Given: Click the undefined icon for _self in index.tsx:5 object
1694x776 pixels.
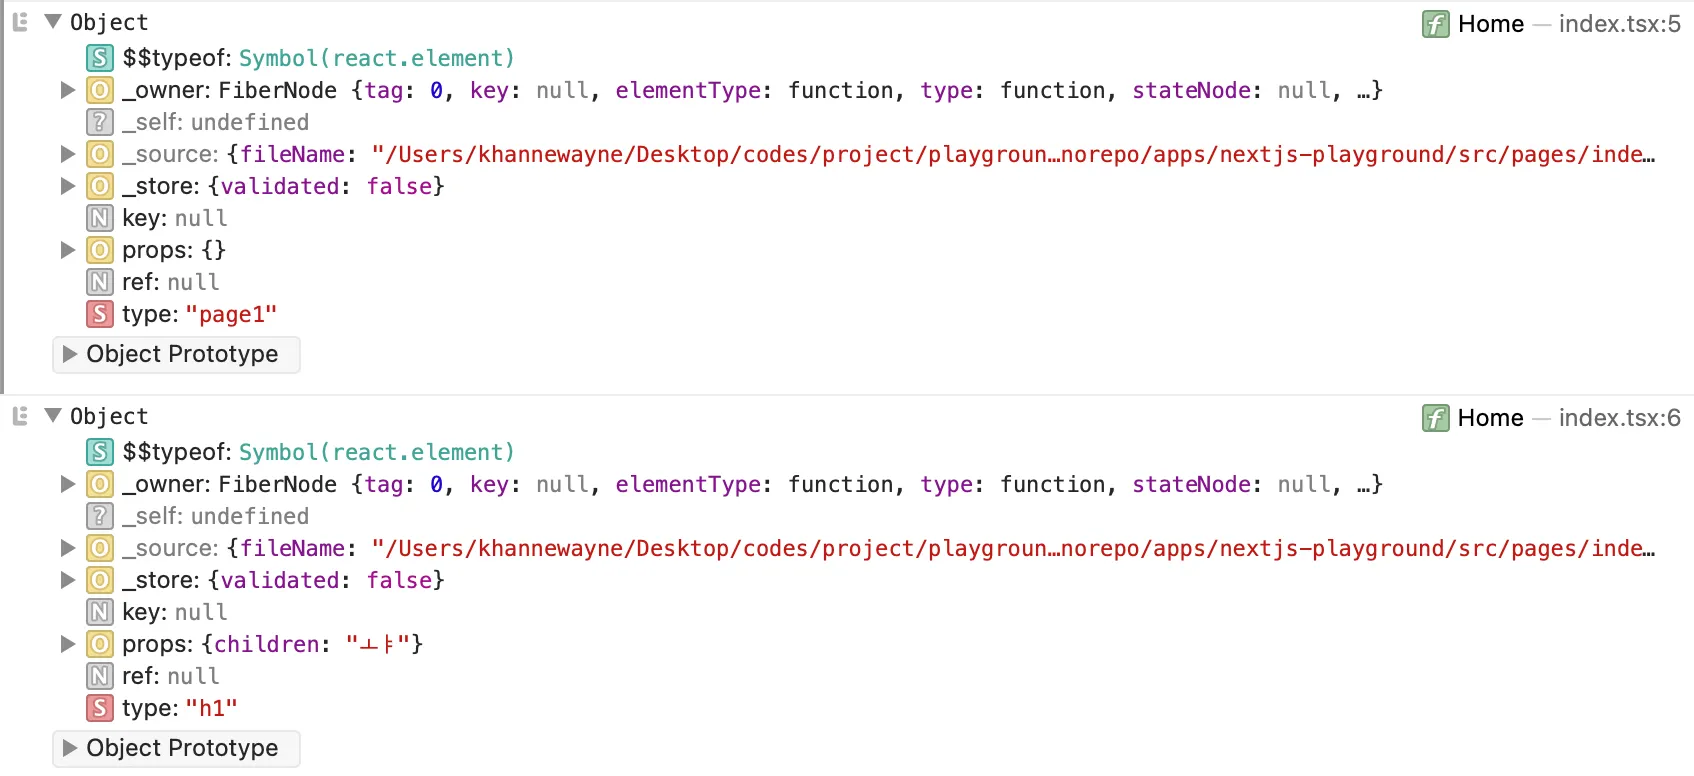Looking at the screenshot, I should tap(100, 122).
